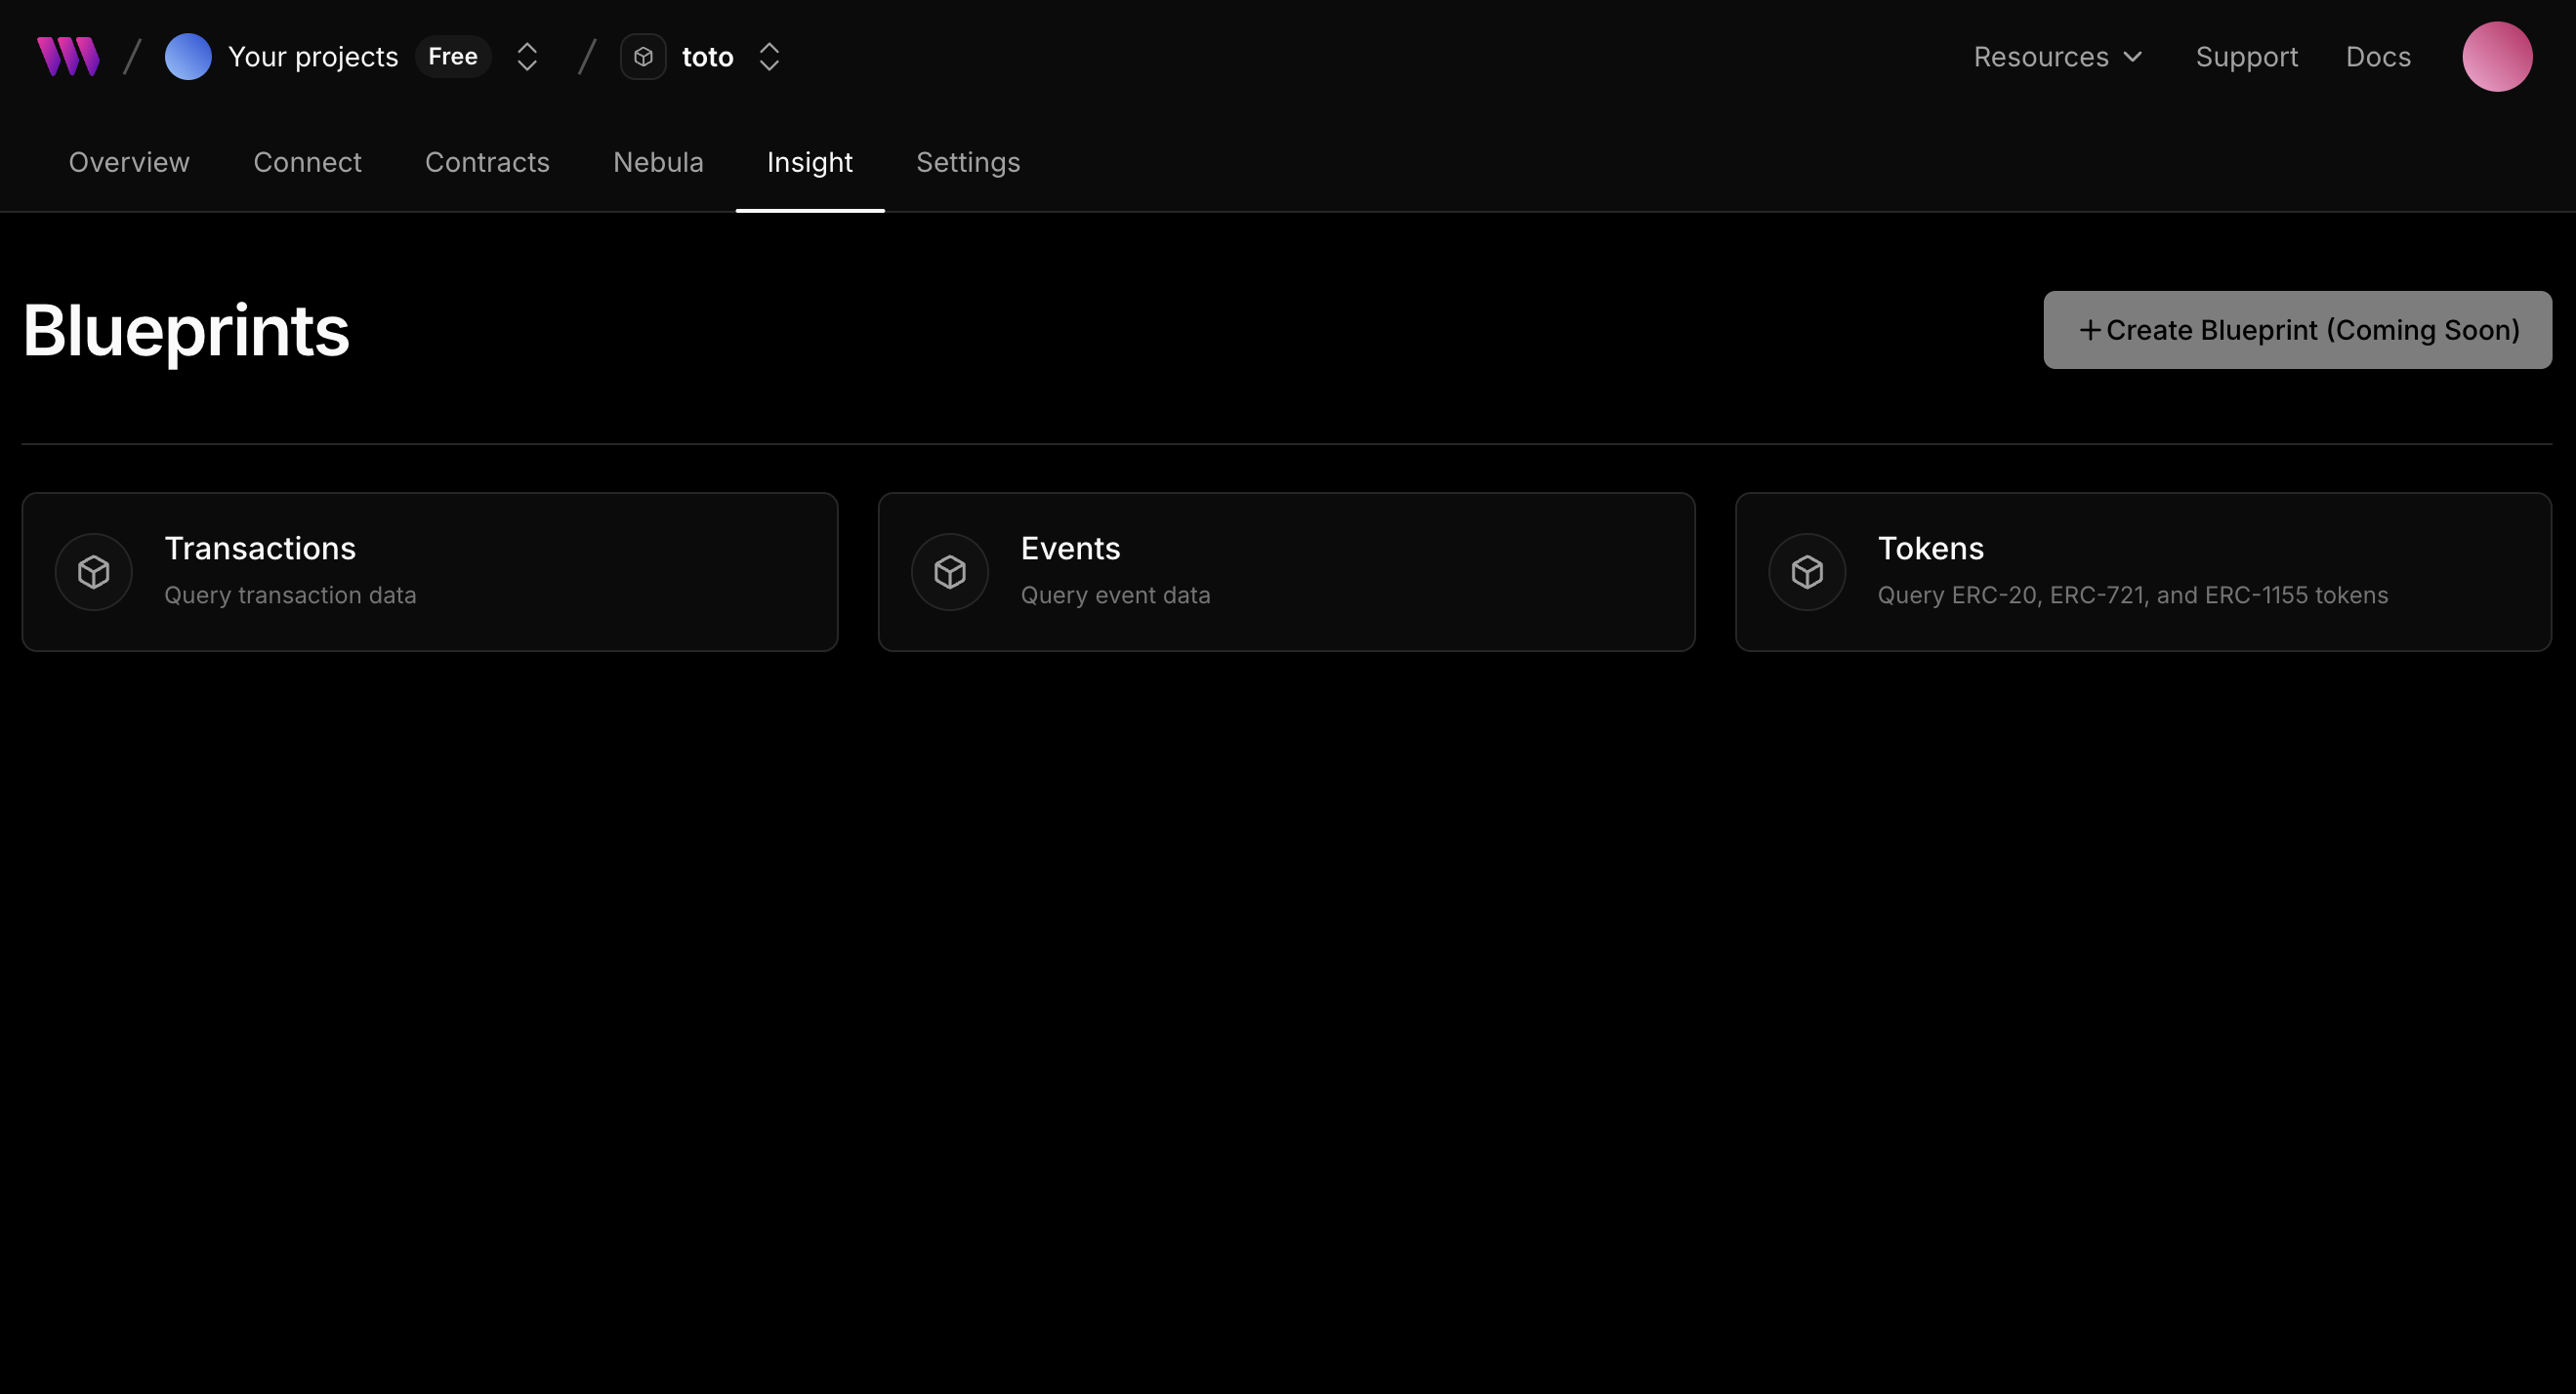Expand the toto project switcher chevrons

pyautogui.click(x=769, y=57)
